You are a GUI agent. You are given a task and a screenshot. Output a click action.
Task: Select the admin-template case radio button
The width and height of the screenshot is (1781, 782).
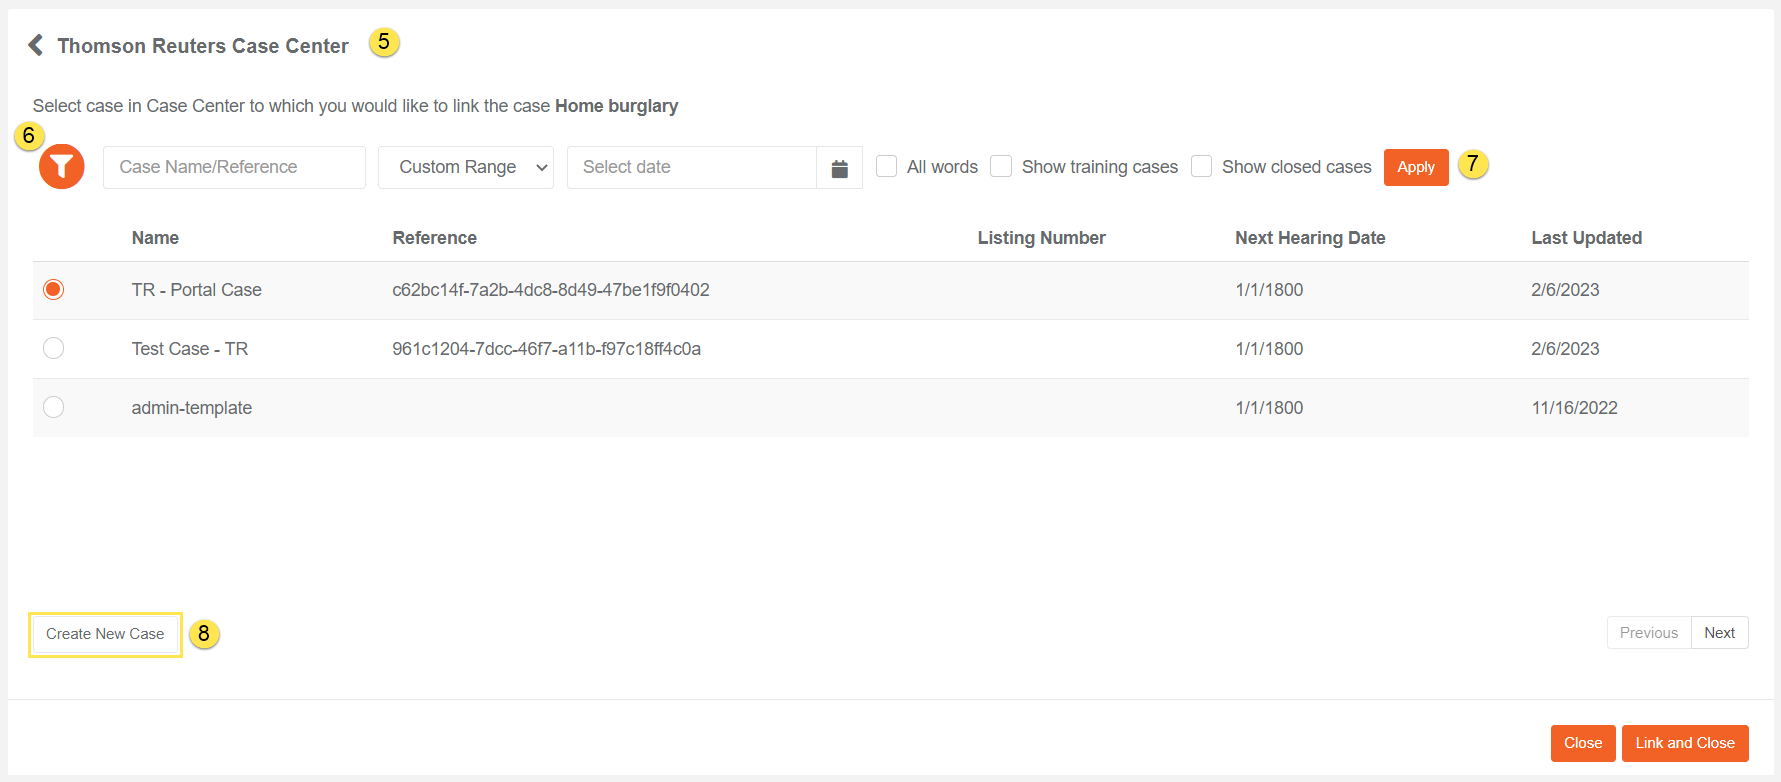click(54, 407)
